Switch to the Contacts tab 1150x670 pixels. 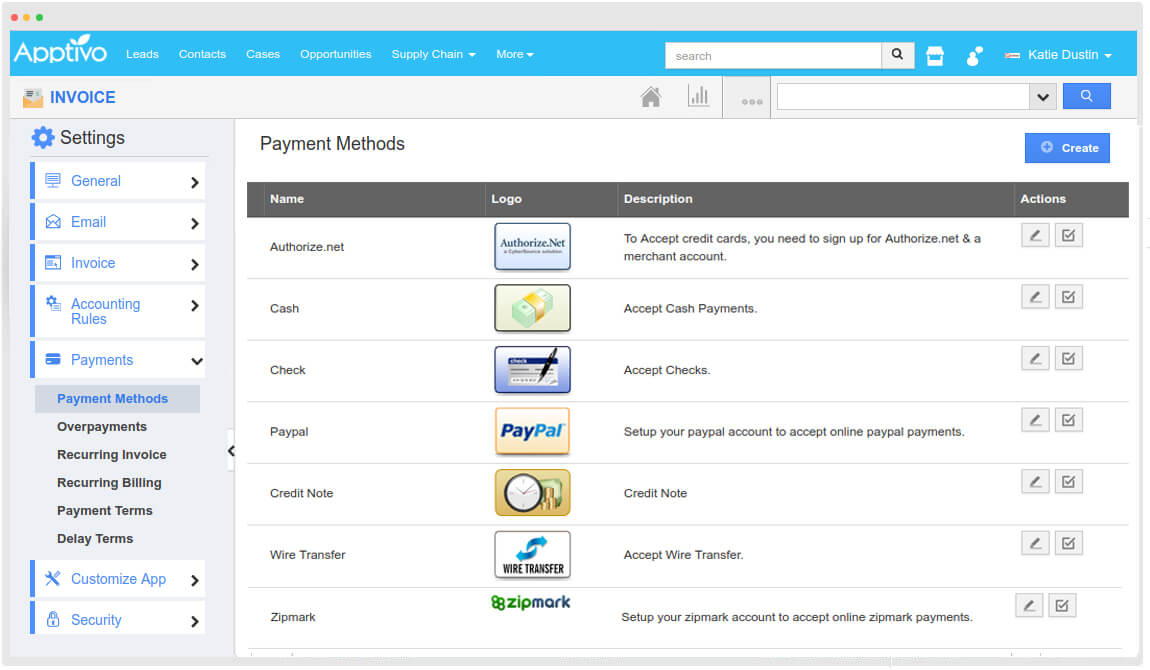coord(202,55)
